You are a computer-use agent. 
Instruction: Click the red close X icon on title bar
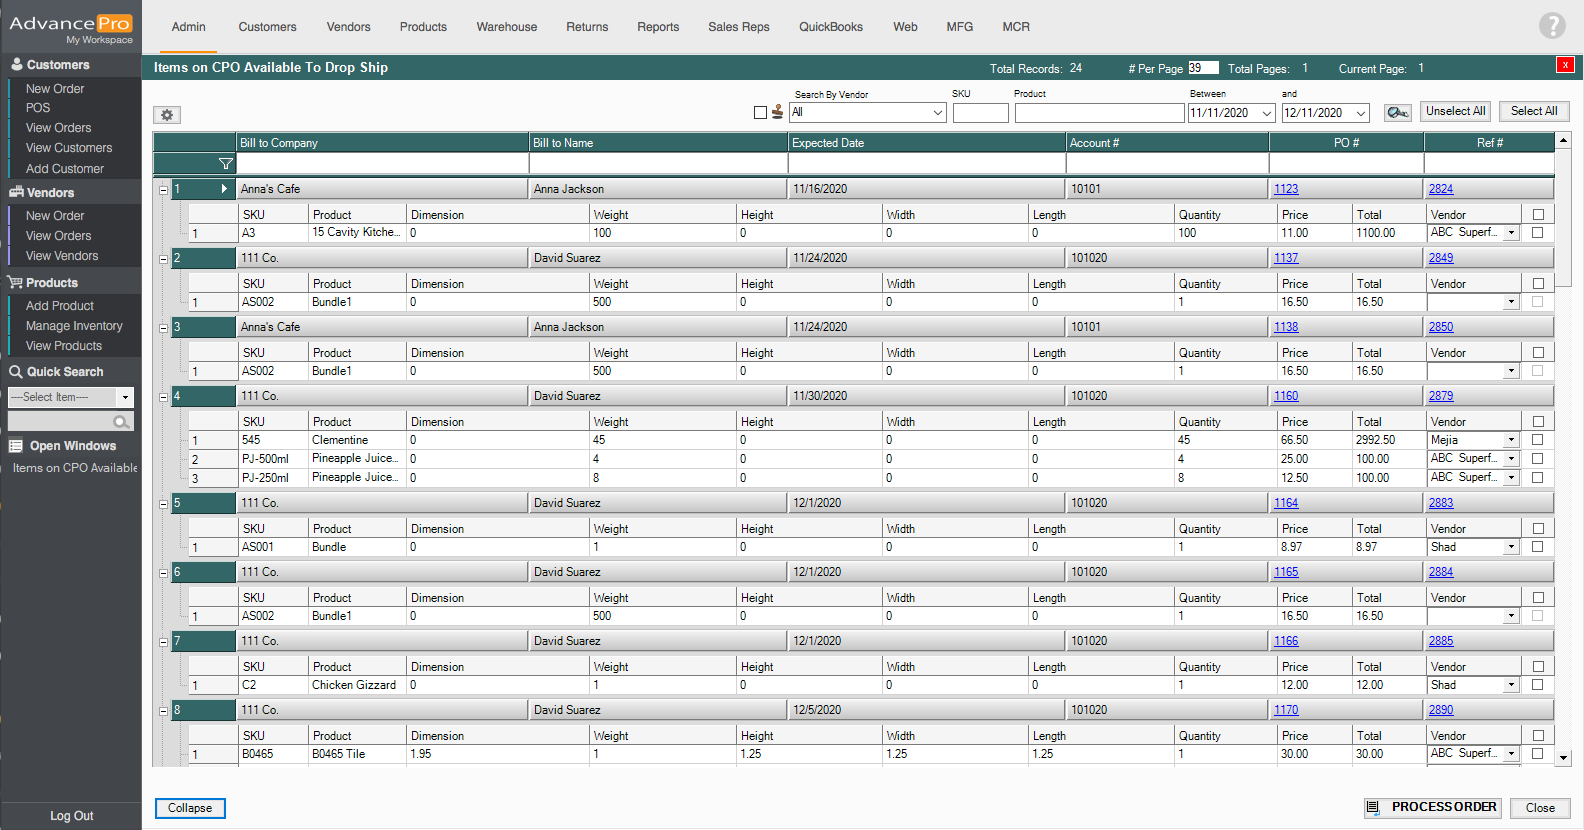click(x=1565, y=65)
